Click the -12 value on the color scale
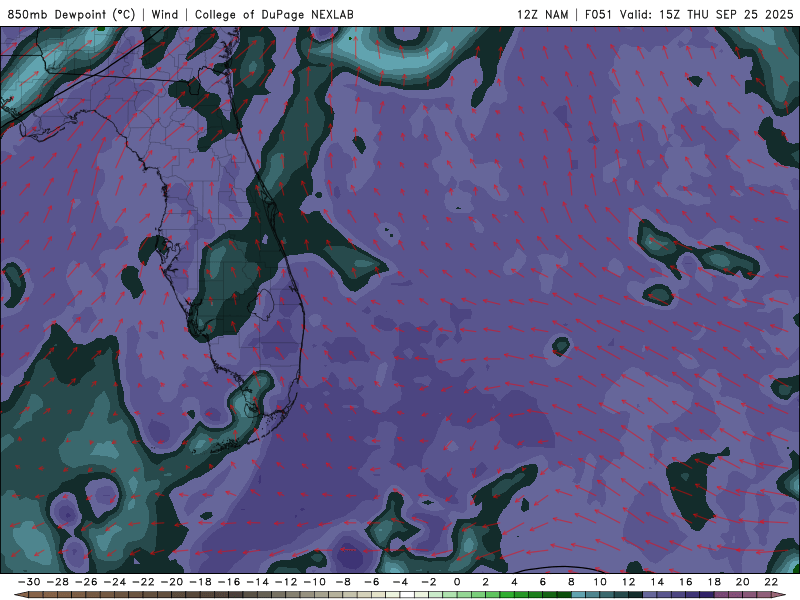The image size is (800, 600). 286,582
